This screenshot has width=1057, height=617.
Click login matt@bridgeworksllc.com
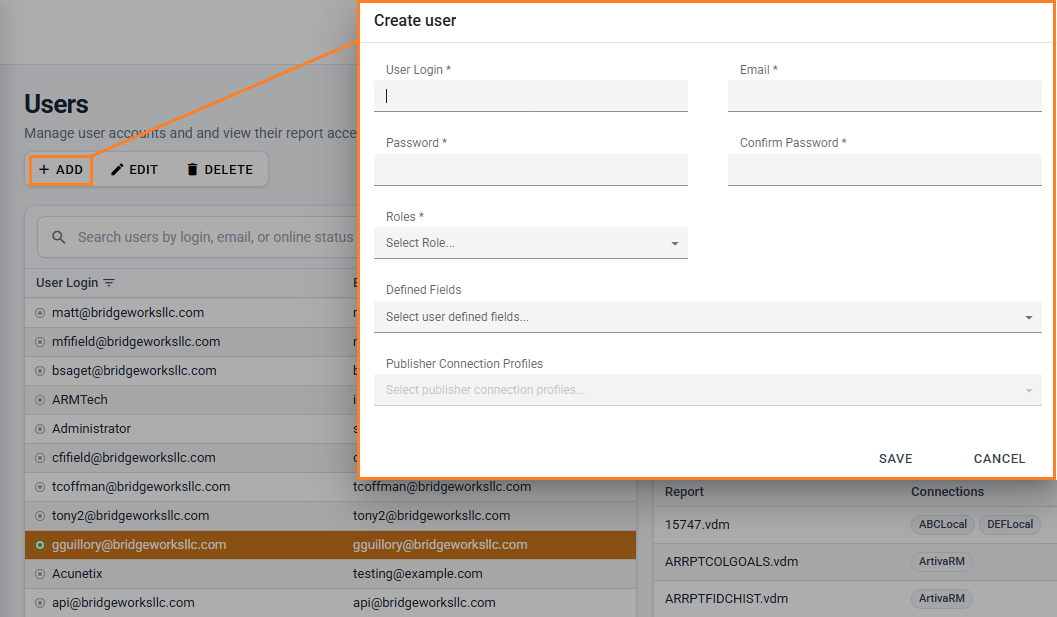pos(128,313)
